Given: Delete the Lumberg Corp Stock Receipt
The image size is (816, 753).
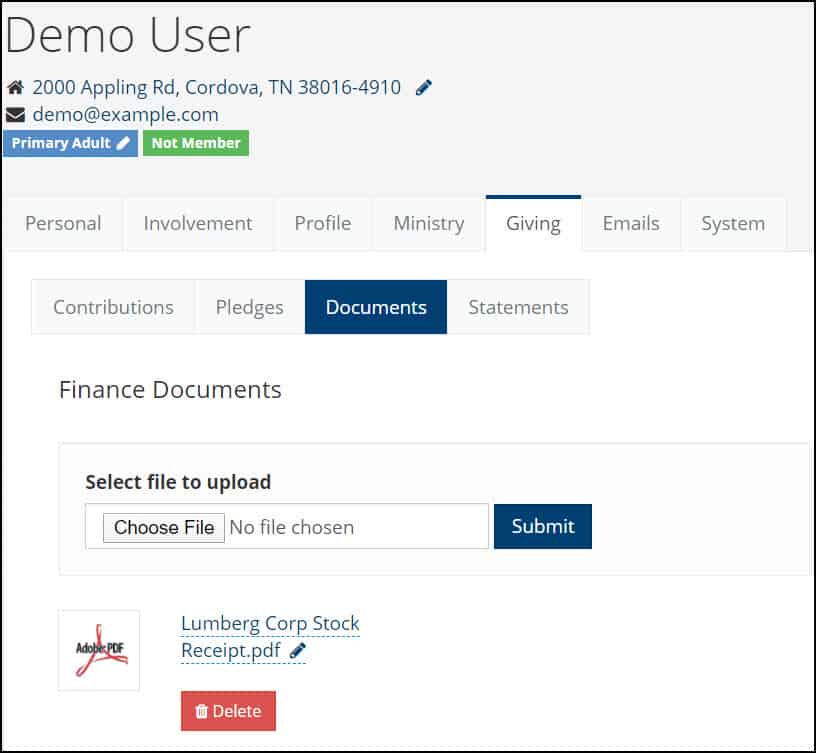Looking at the screenshot, I should click(228, 711).
